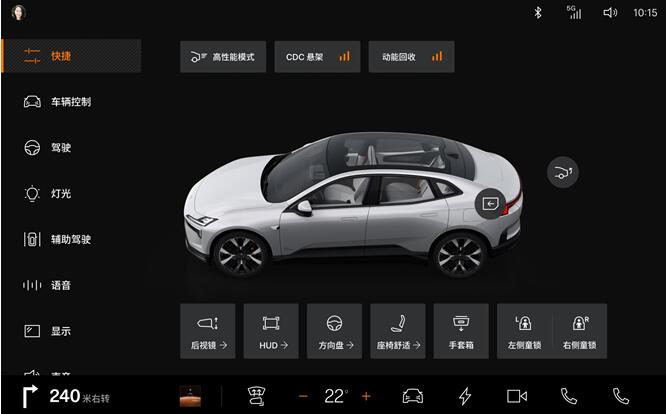This screenshot has height=414, width=666.
Task: Open the vehicle icon in bottom bar
Action: [412, 396]
